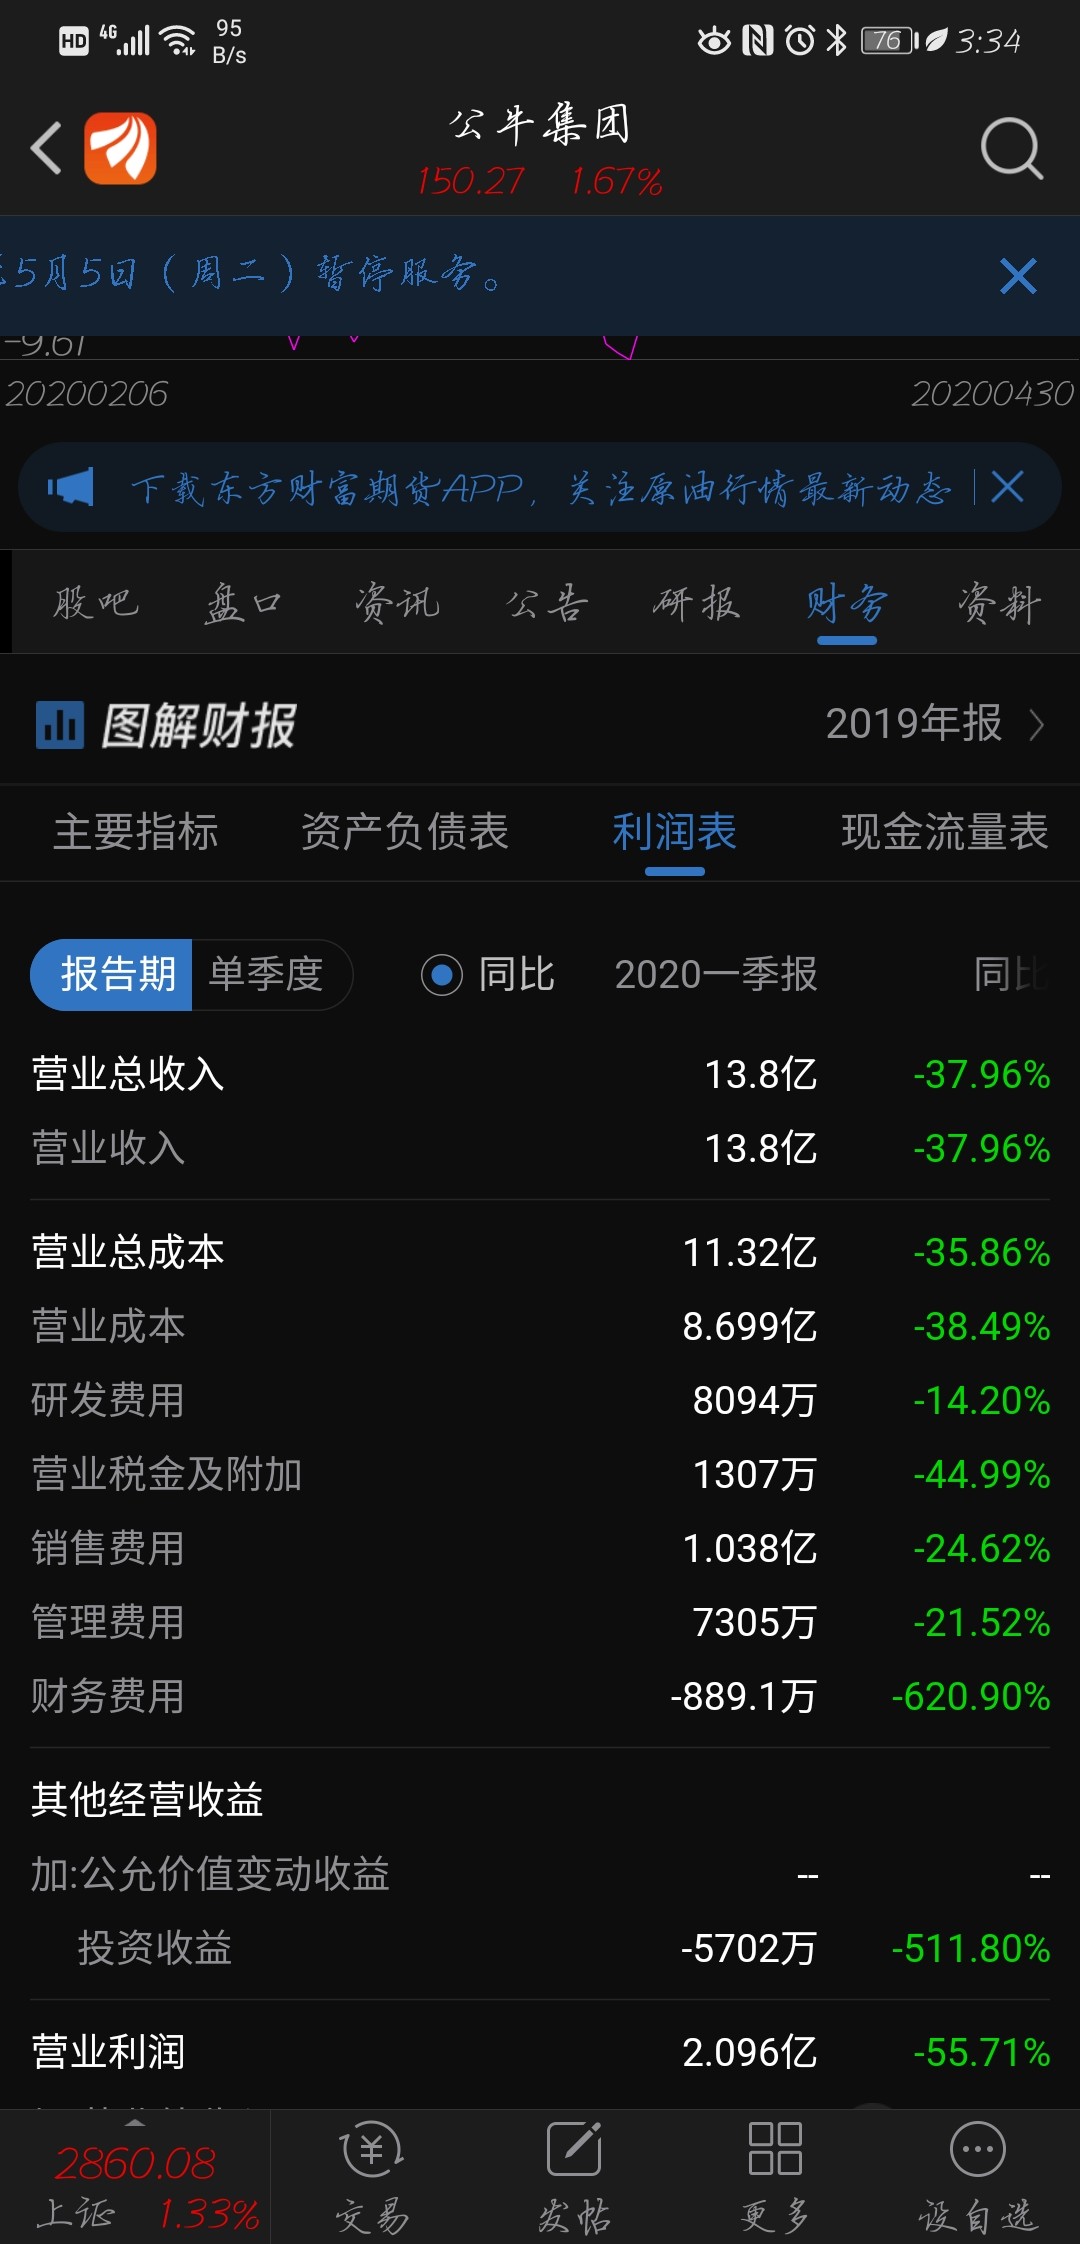Close the service suspension notice banner
The width and height of the screenshot is (1080, 2244).
(1018, 276)
